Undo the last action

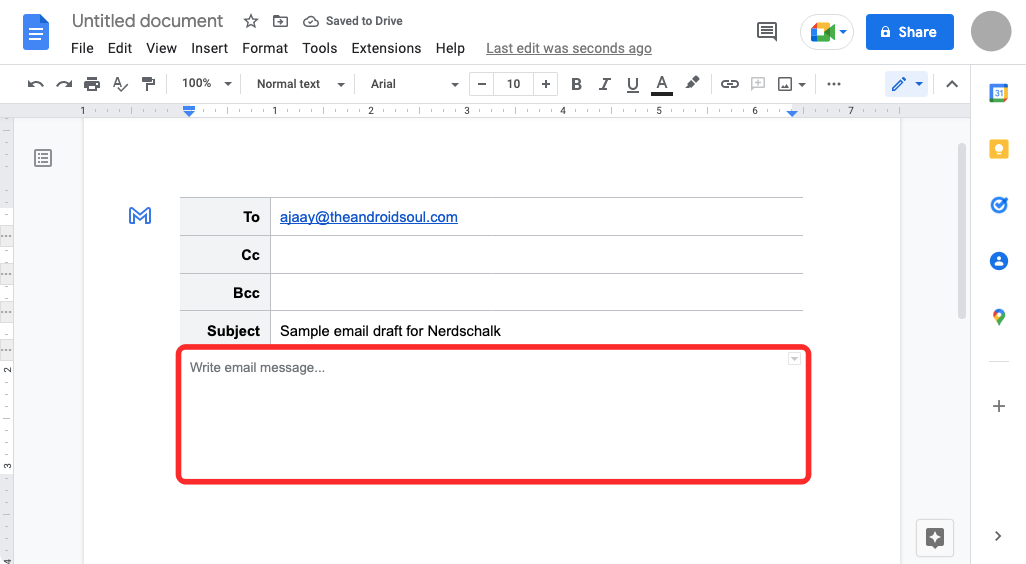tap(35, 84)
